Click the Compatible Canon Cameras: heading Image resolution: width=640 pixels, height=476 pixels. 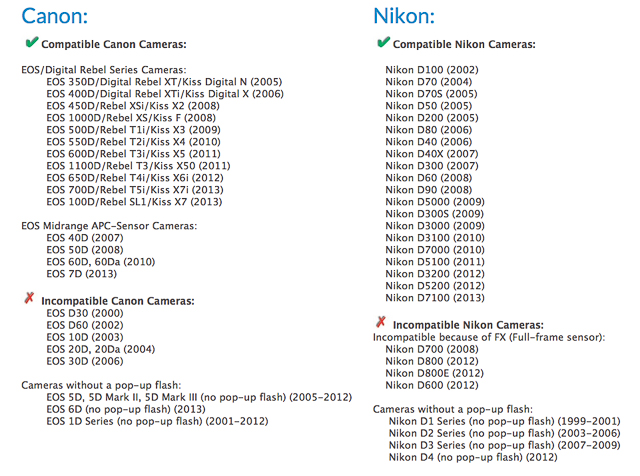click(x=114, y=44)
